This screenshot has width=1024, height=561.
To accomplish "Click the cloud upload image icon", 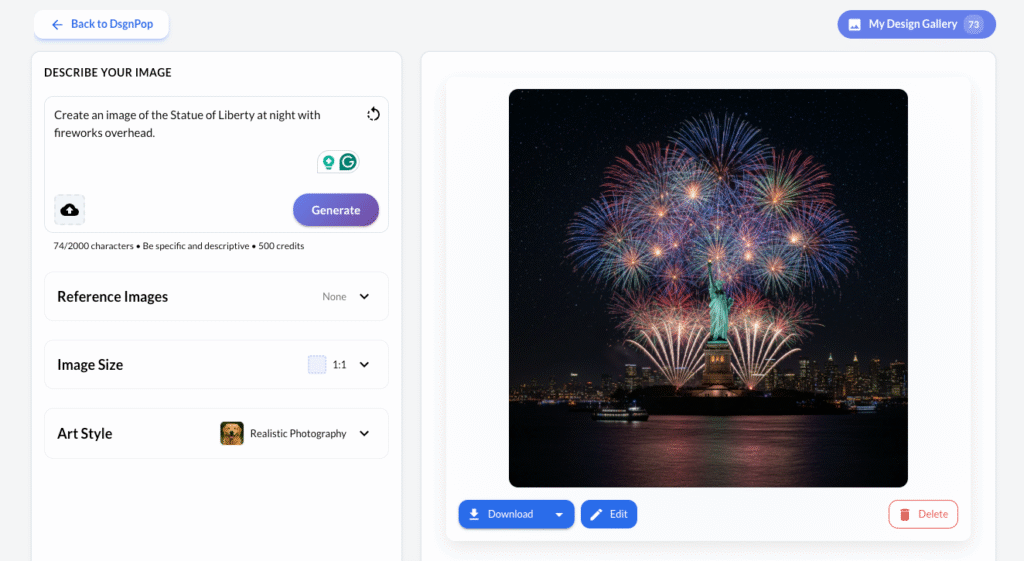I will [x=70, y=210].
